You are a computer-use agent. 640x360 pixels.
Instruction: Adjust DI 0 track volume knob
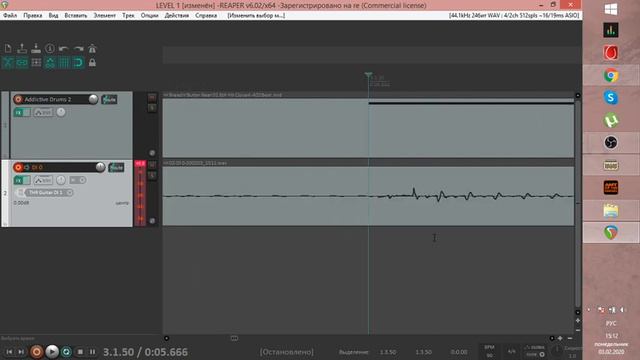pyautogui.click(x=100, y=167)
